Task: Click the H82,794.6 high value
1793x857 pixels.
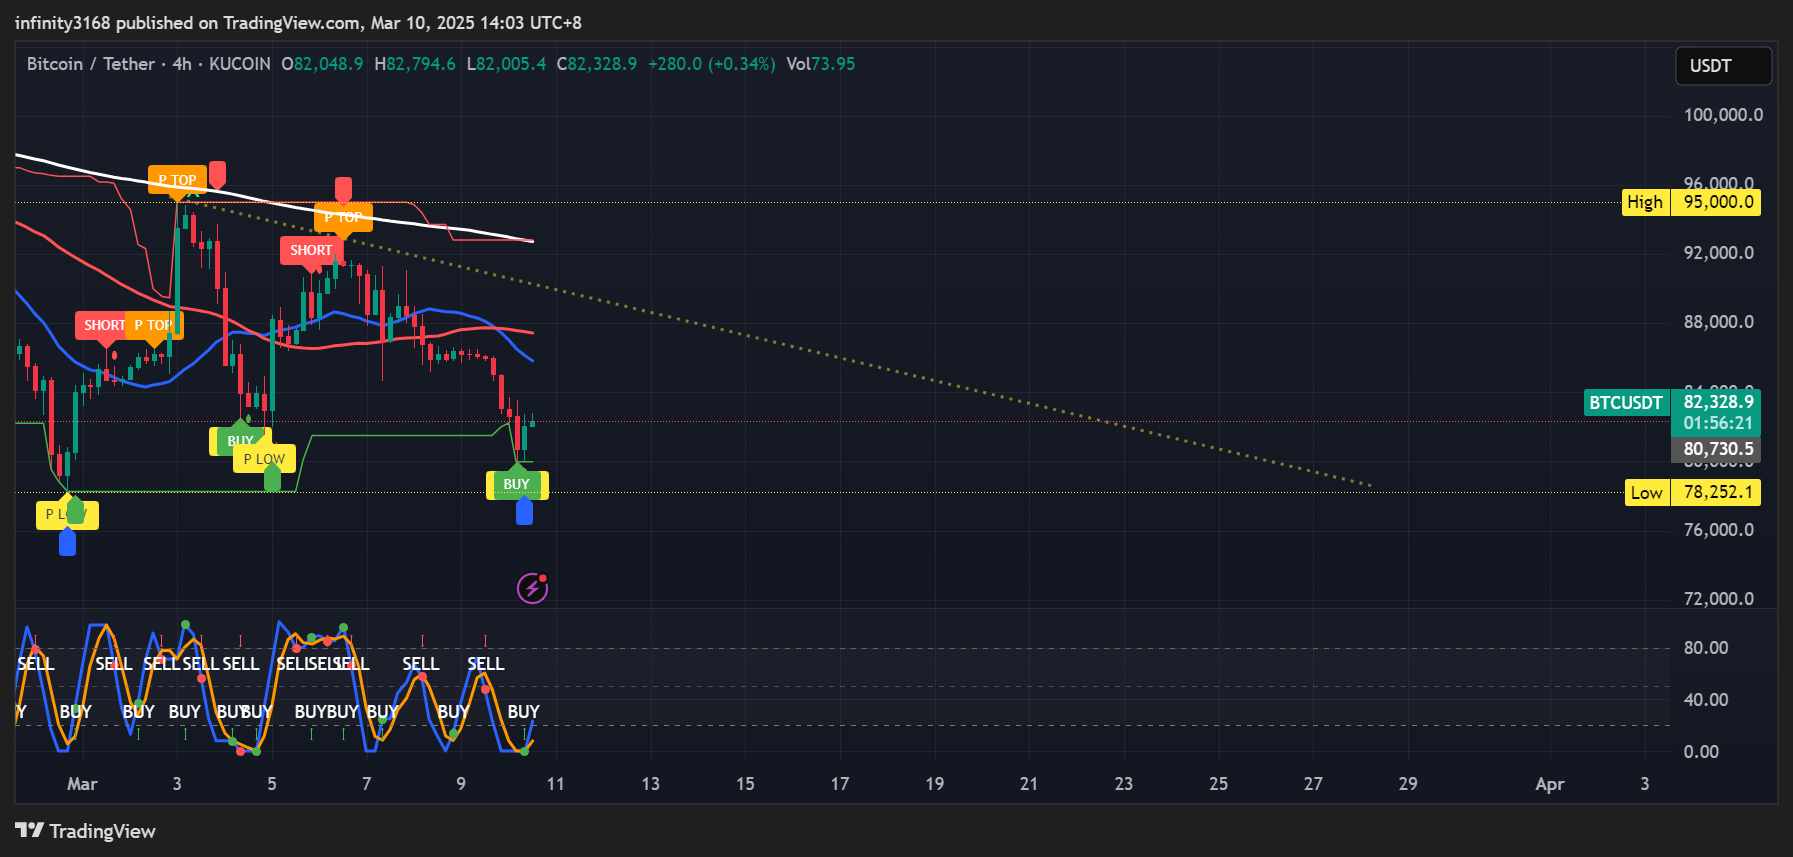Action: click(x=415, y=64)
